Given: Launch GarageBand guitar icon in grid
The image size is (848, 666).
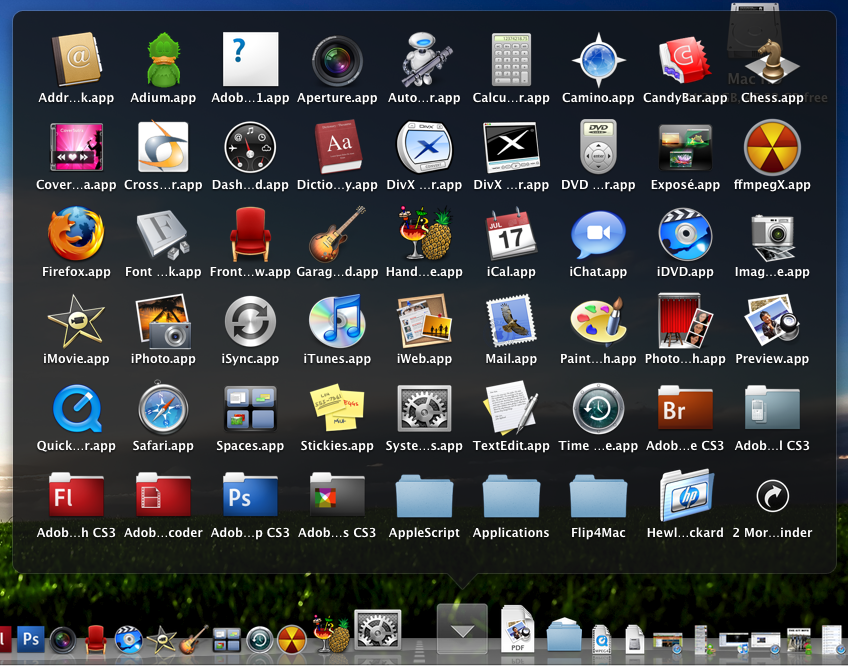Looking at the screenshot, I should tap(337, 234).
